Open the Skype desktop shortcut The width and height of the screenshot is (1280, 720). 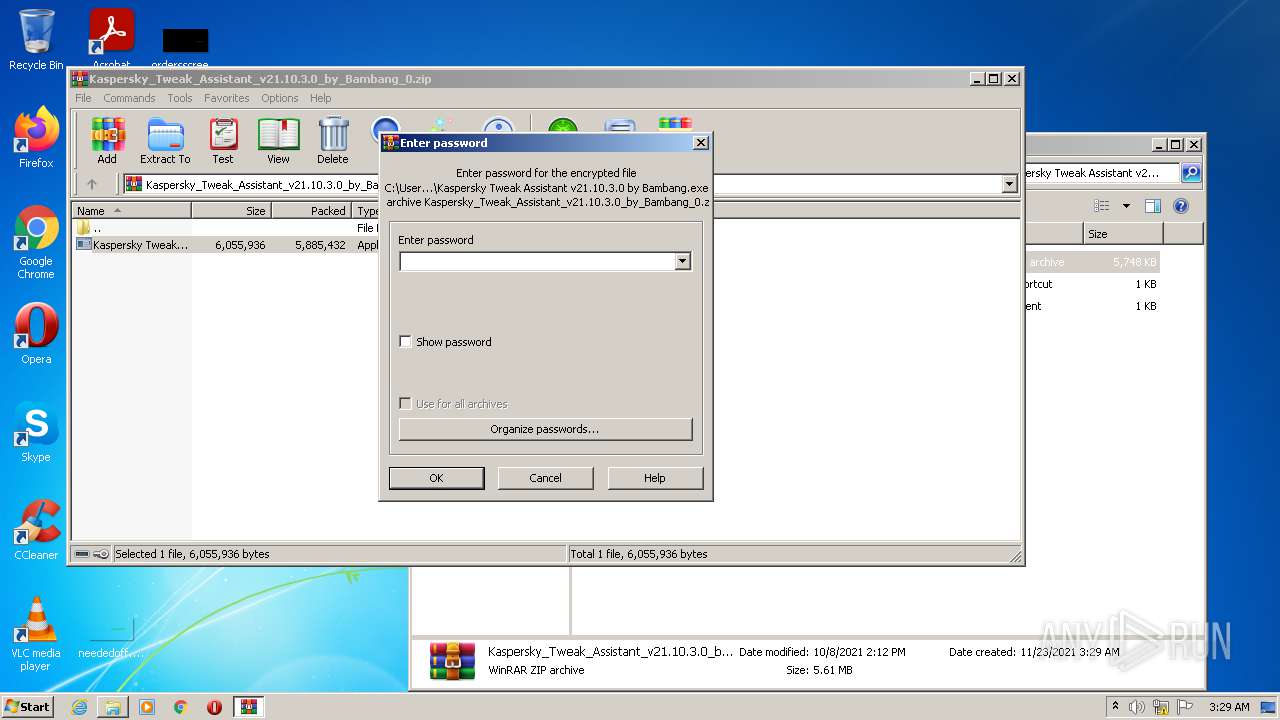point(36,432)
